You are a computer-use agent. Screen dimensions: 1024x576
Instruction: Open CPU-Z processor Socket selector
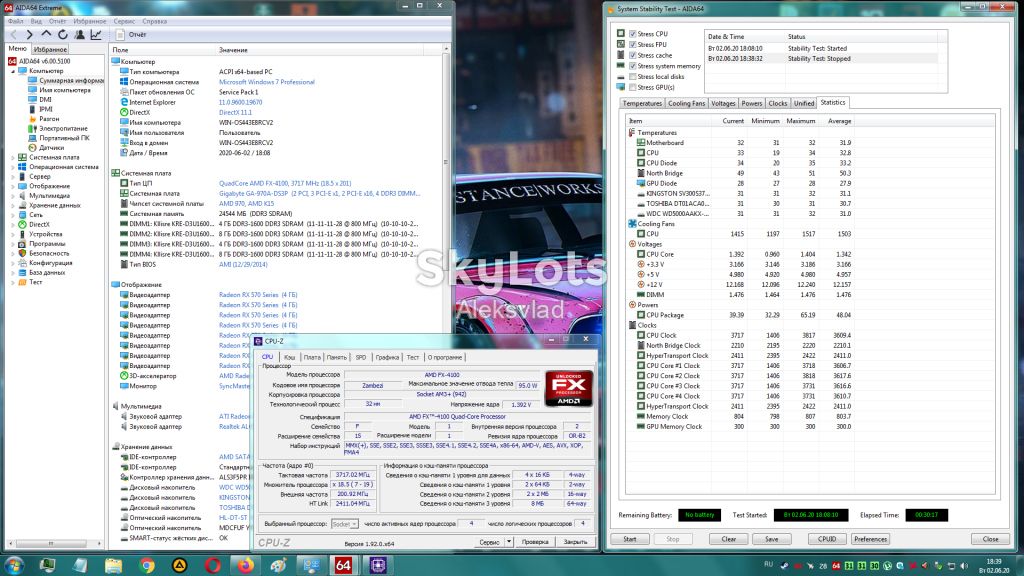pyautogui.click(x=345, y=524)
